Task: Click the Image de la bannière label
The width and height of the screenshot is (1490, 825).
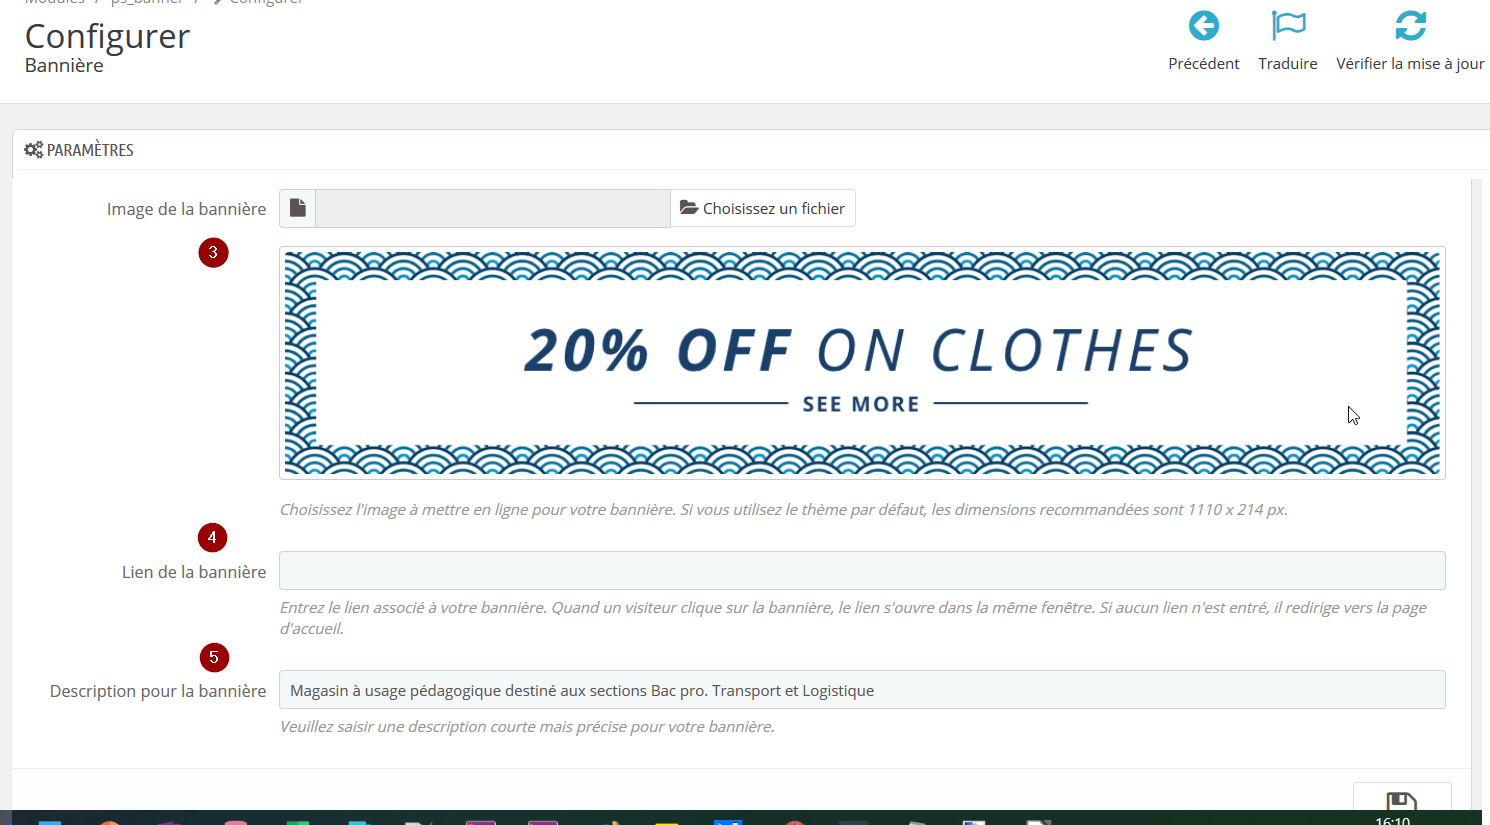Action: (186, 209)
